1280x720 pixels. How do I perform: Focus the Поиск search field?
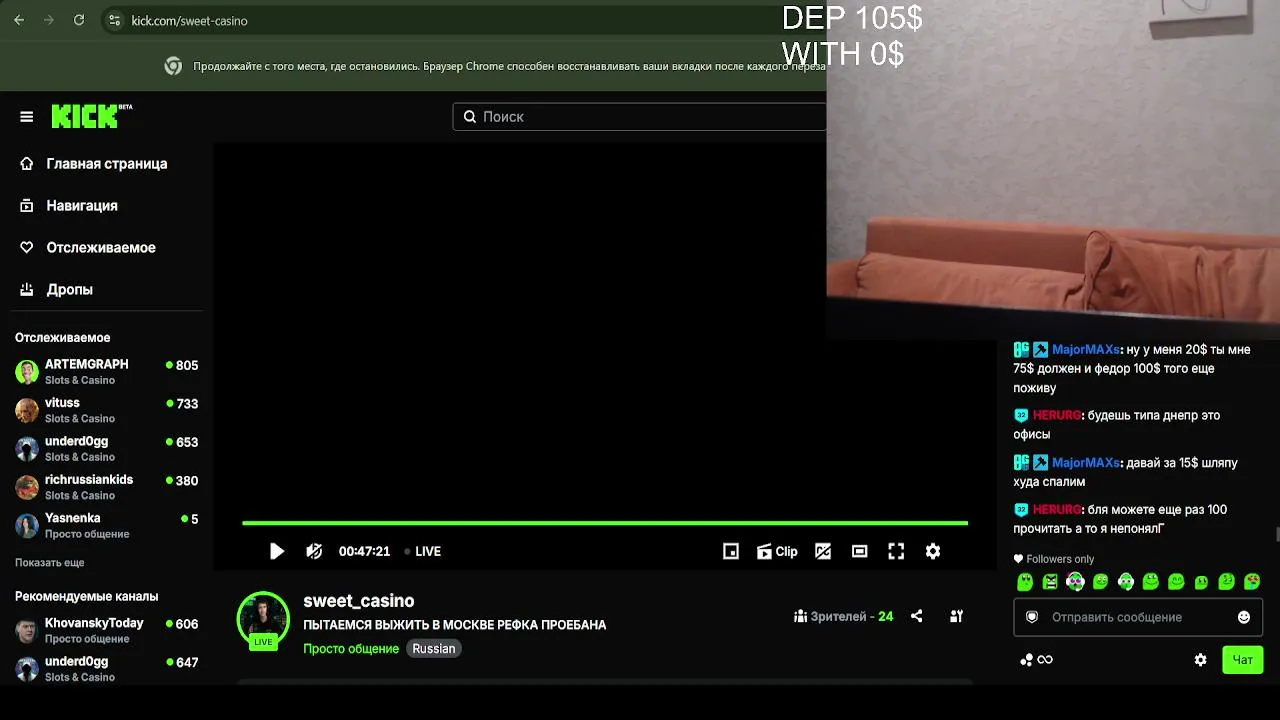(x=640, y=117)
